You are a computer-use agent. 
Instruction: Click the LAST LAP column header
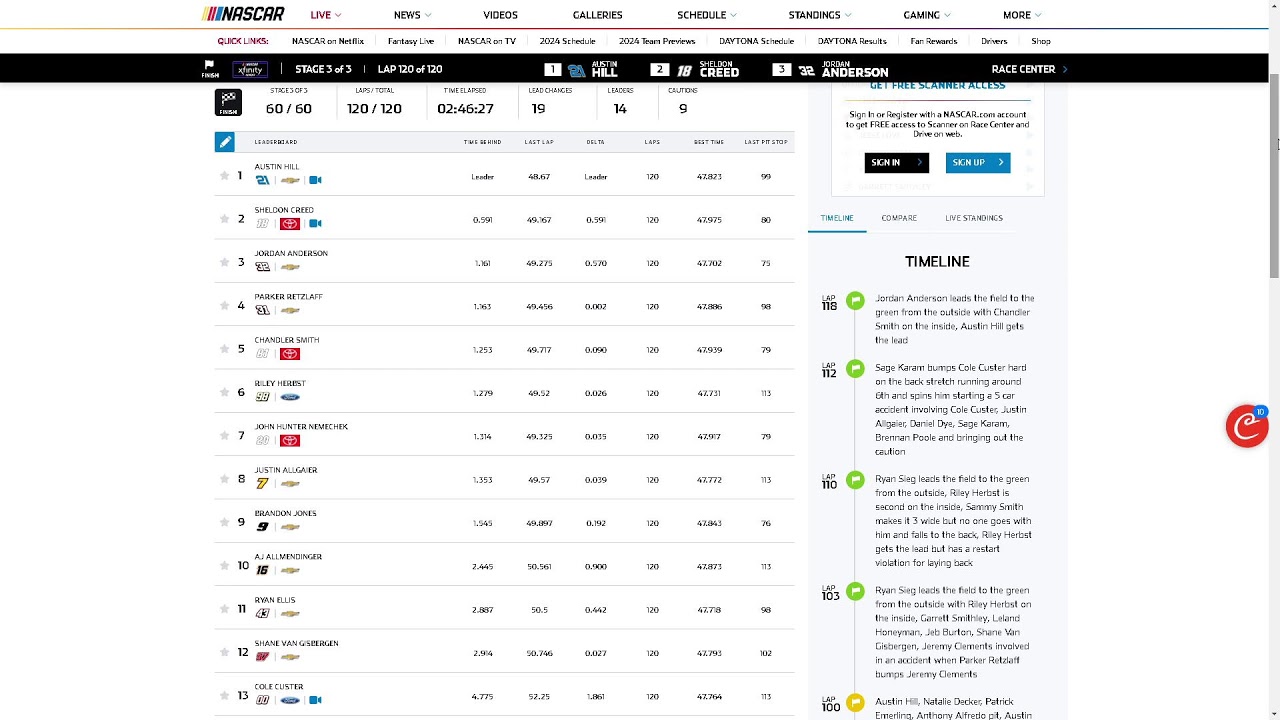[539, 142]
